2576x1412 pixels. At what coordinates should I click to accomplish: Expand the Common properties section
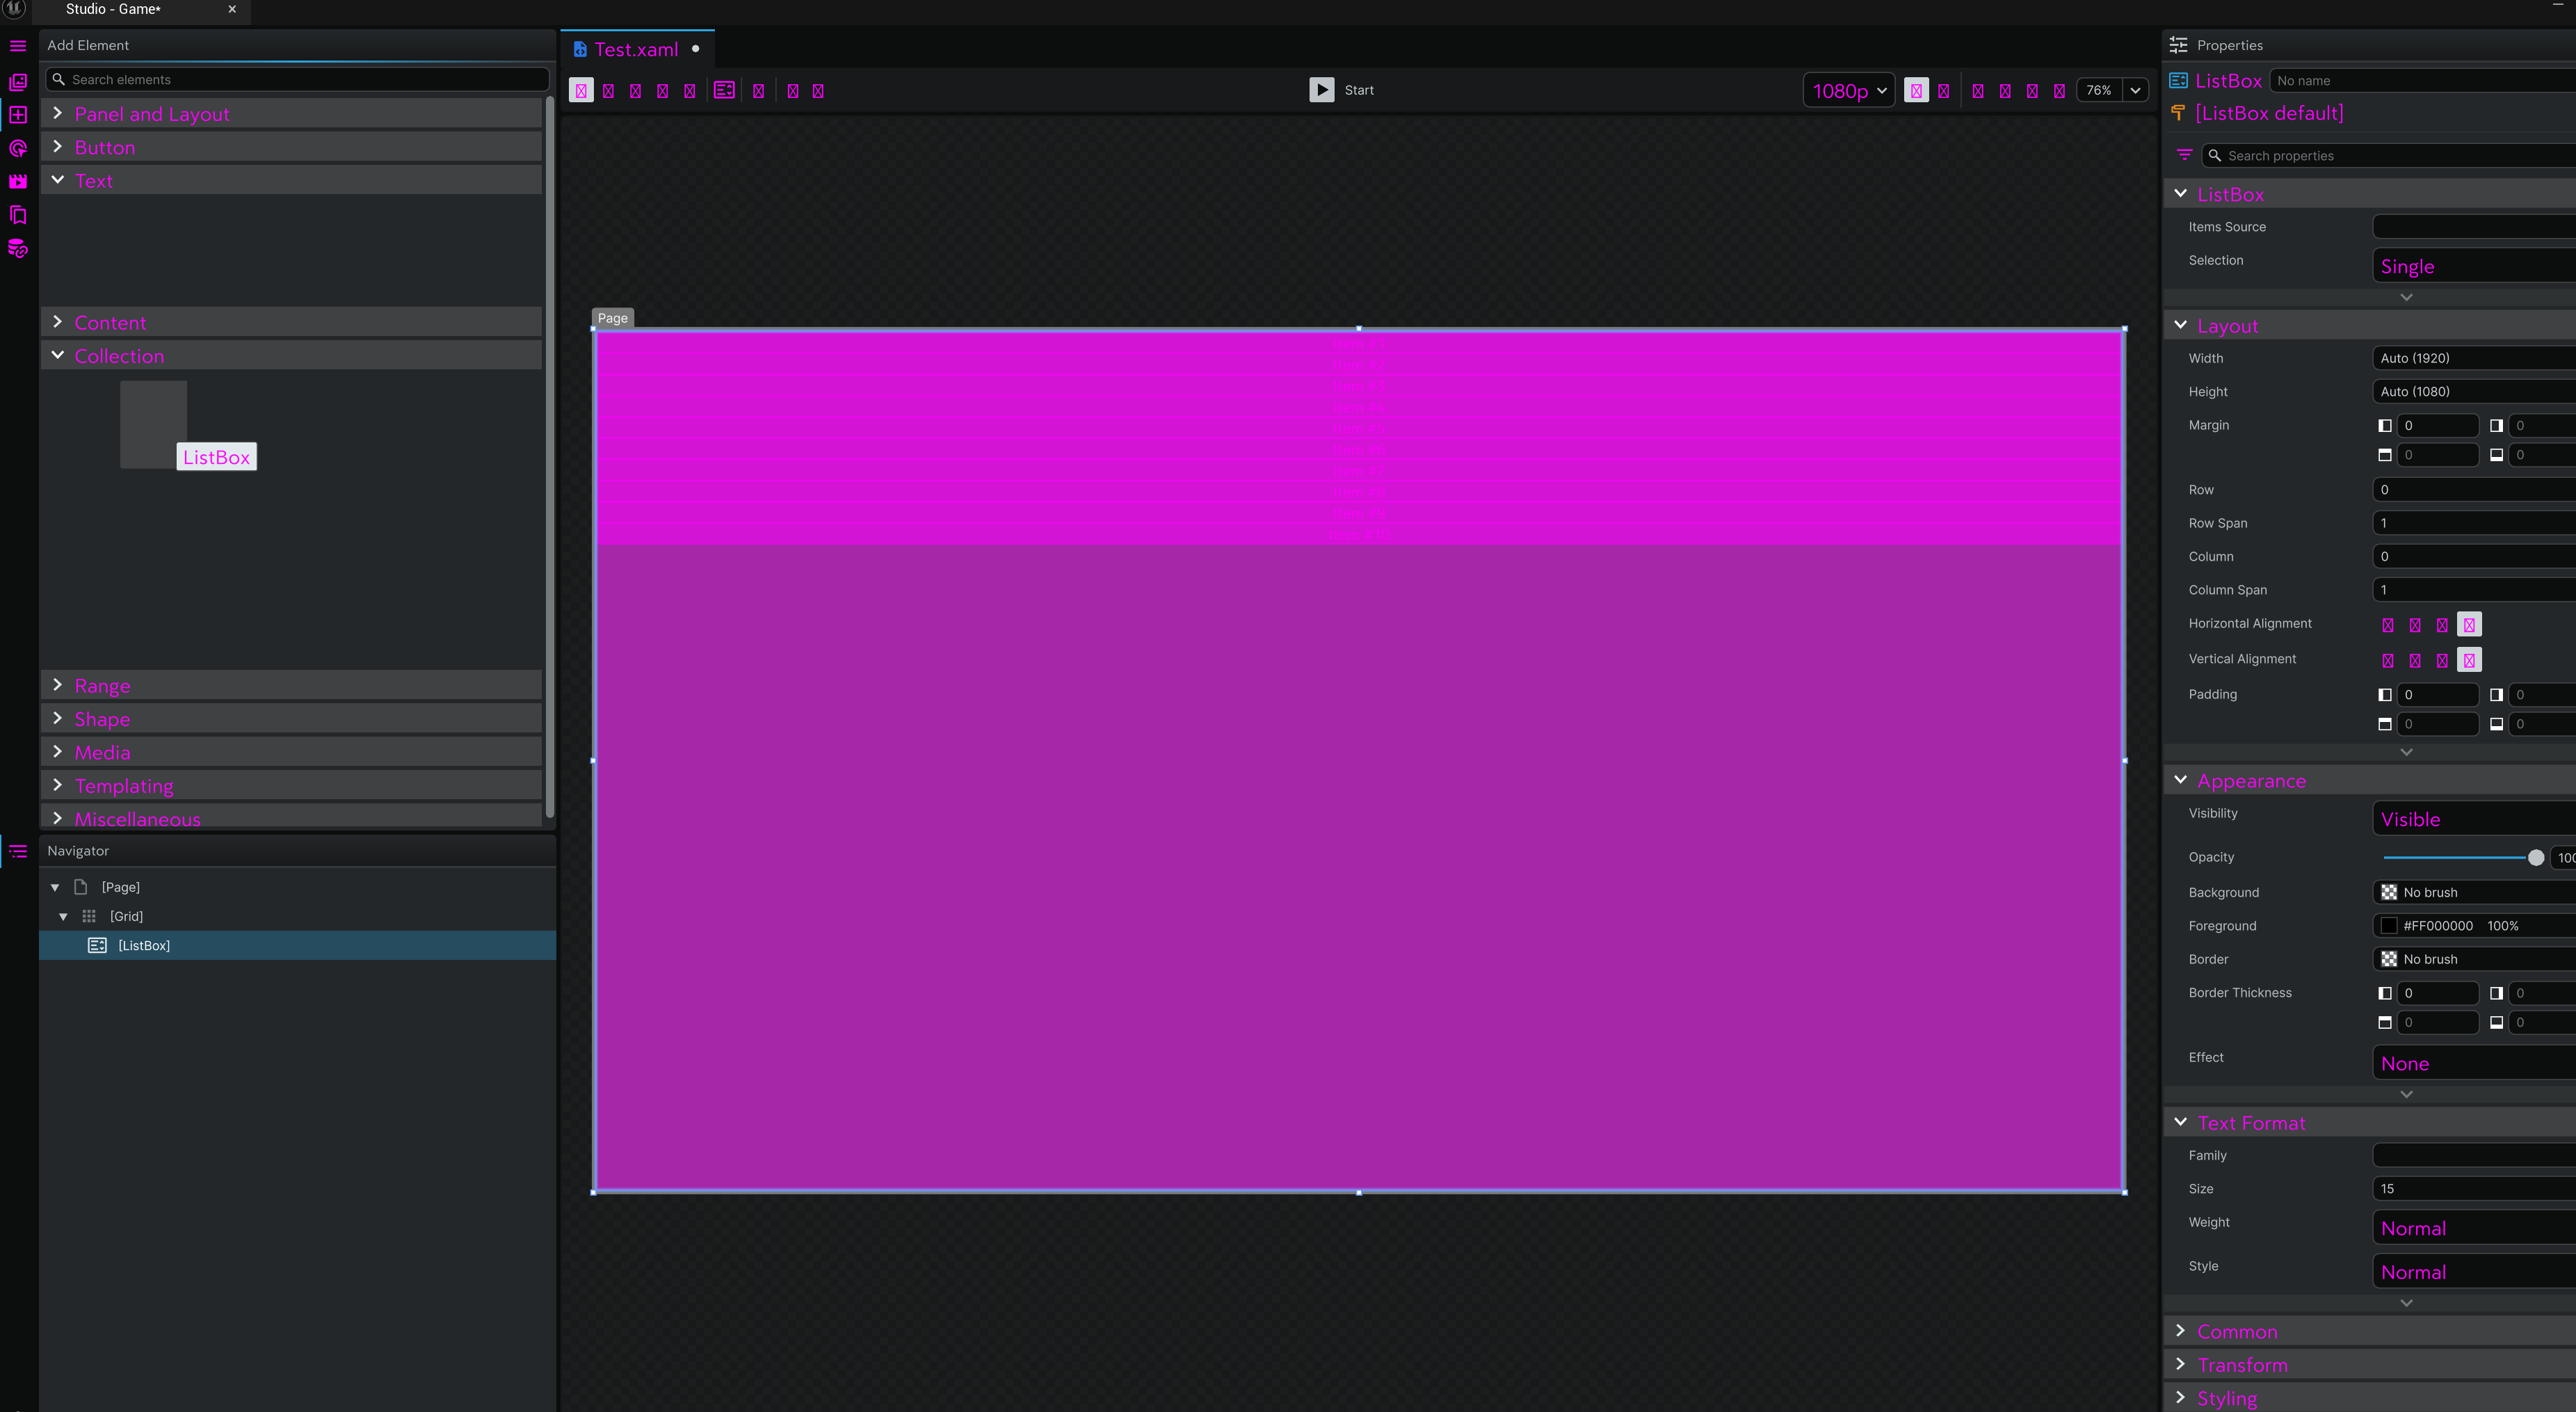coord(2370,1332)
